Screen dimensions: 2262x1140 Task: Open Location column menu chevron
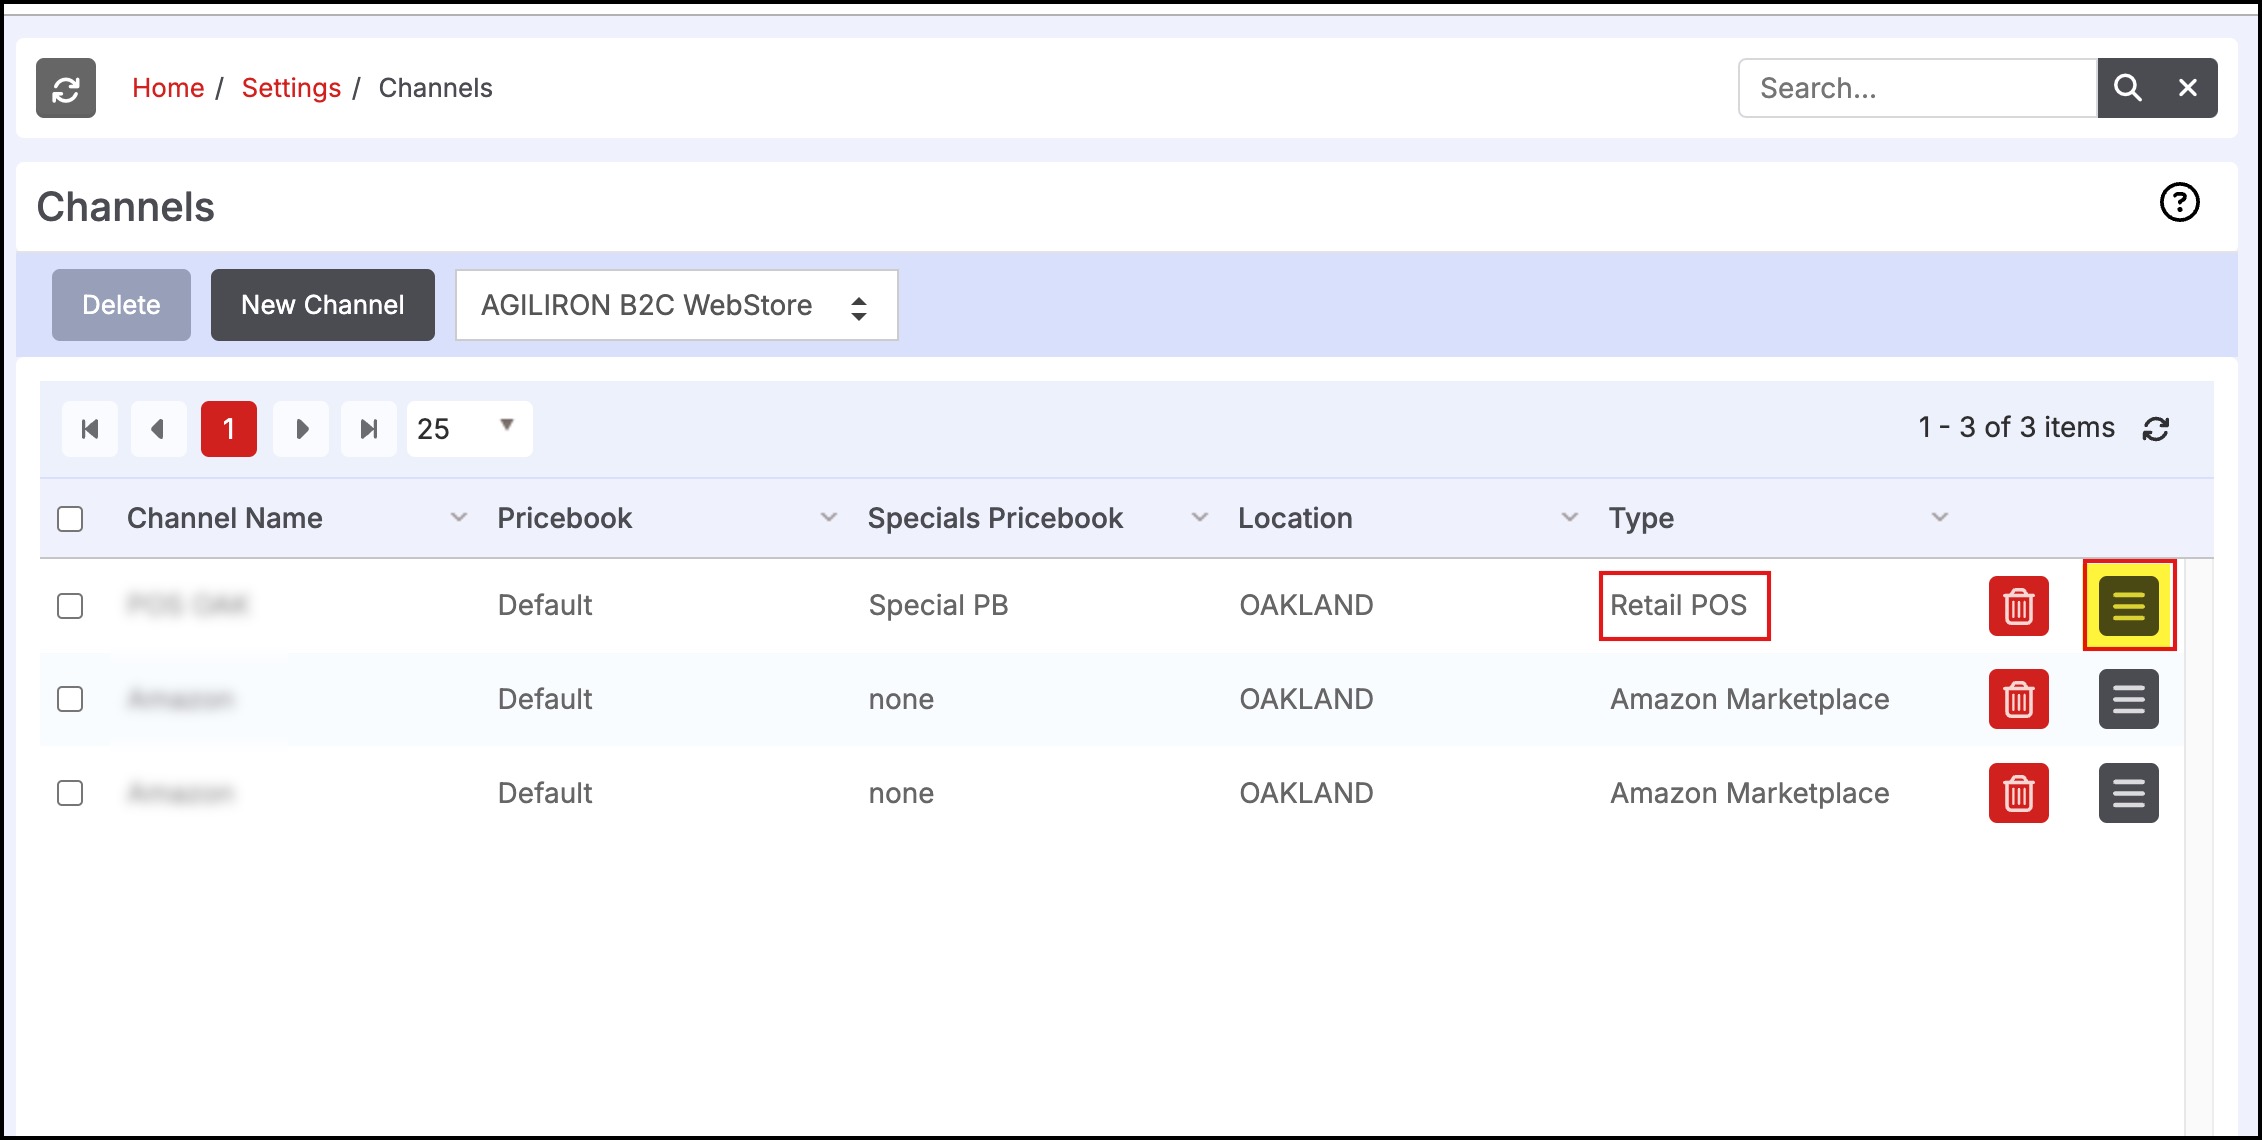(1570, 518)
